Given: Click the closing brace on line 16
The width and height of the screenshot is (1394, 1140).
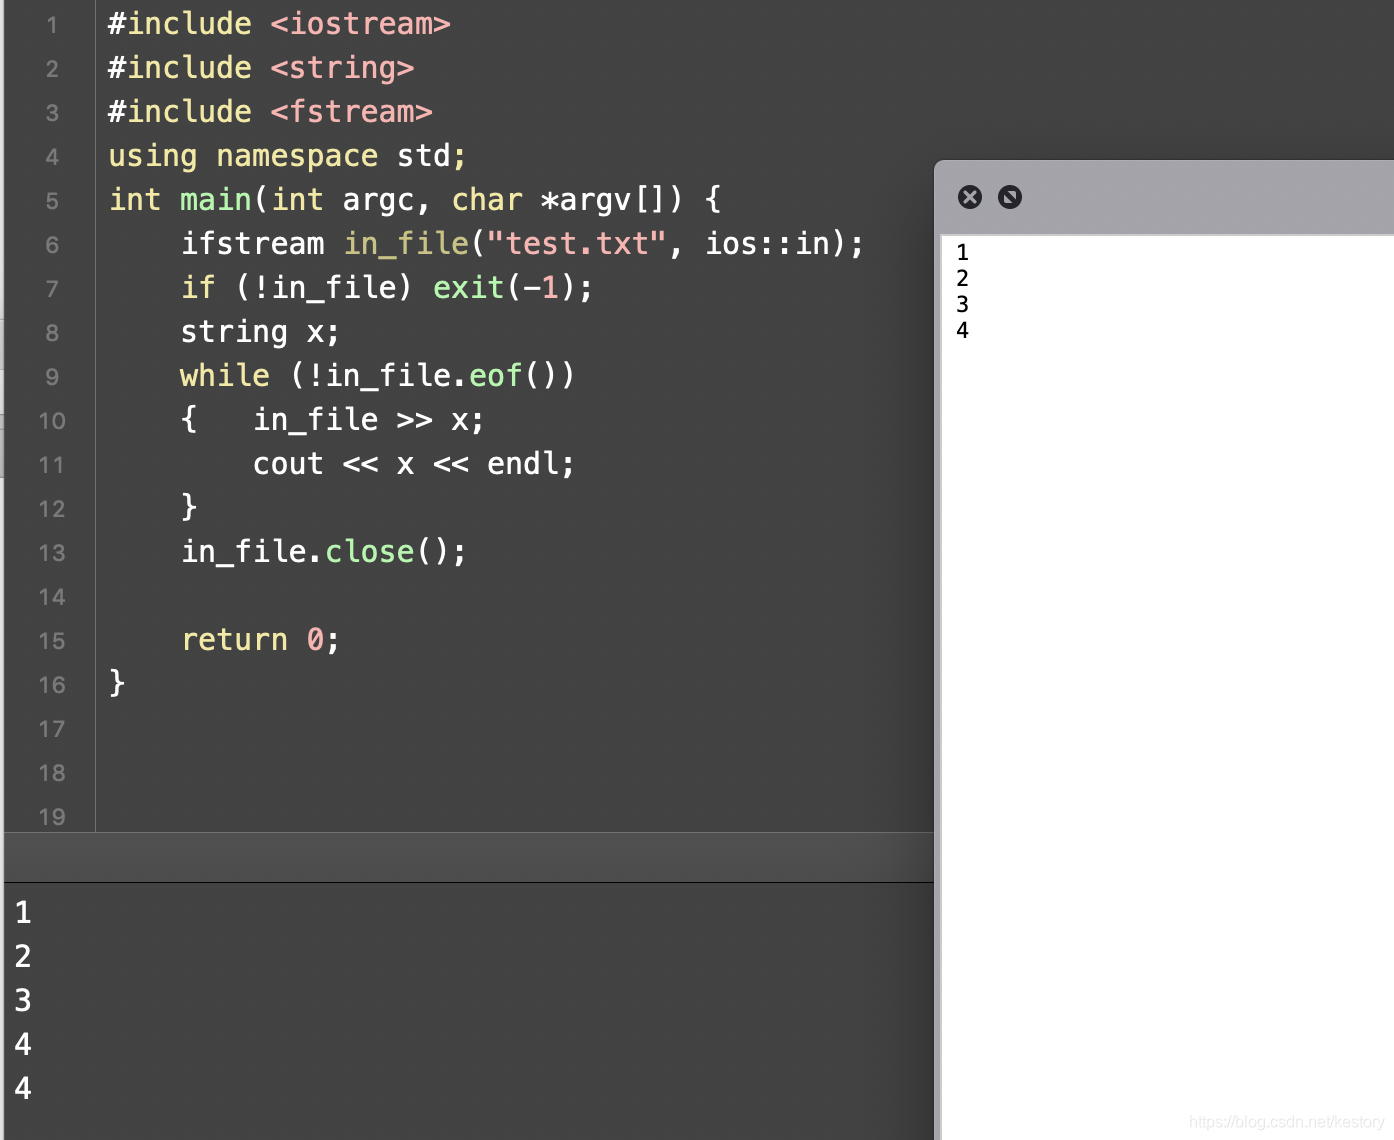Looking at the screenshot, I should (x=117, y=684).
